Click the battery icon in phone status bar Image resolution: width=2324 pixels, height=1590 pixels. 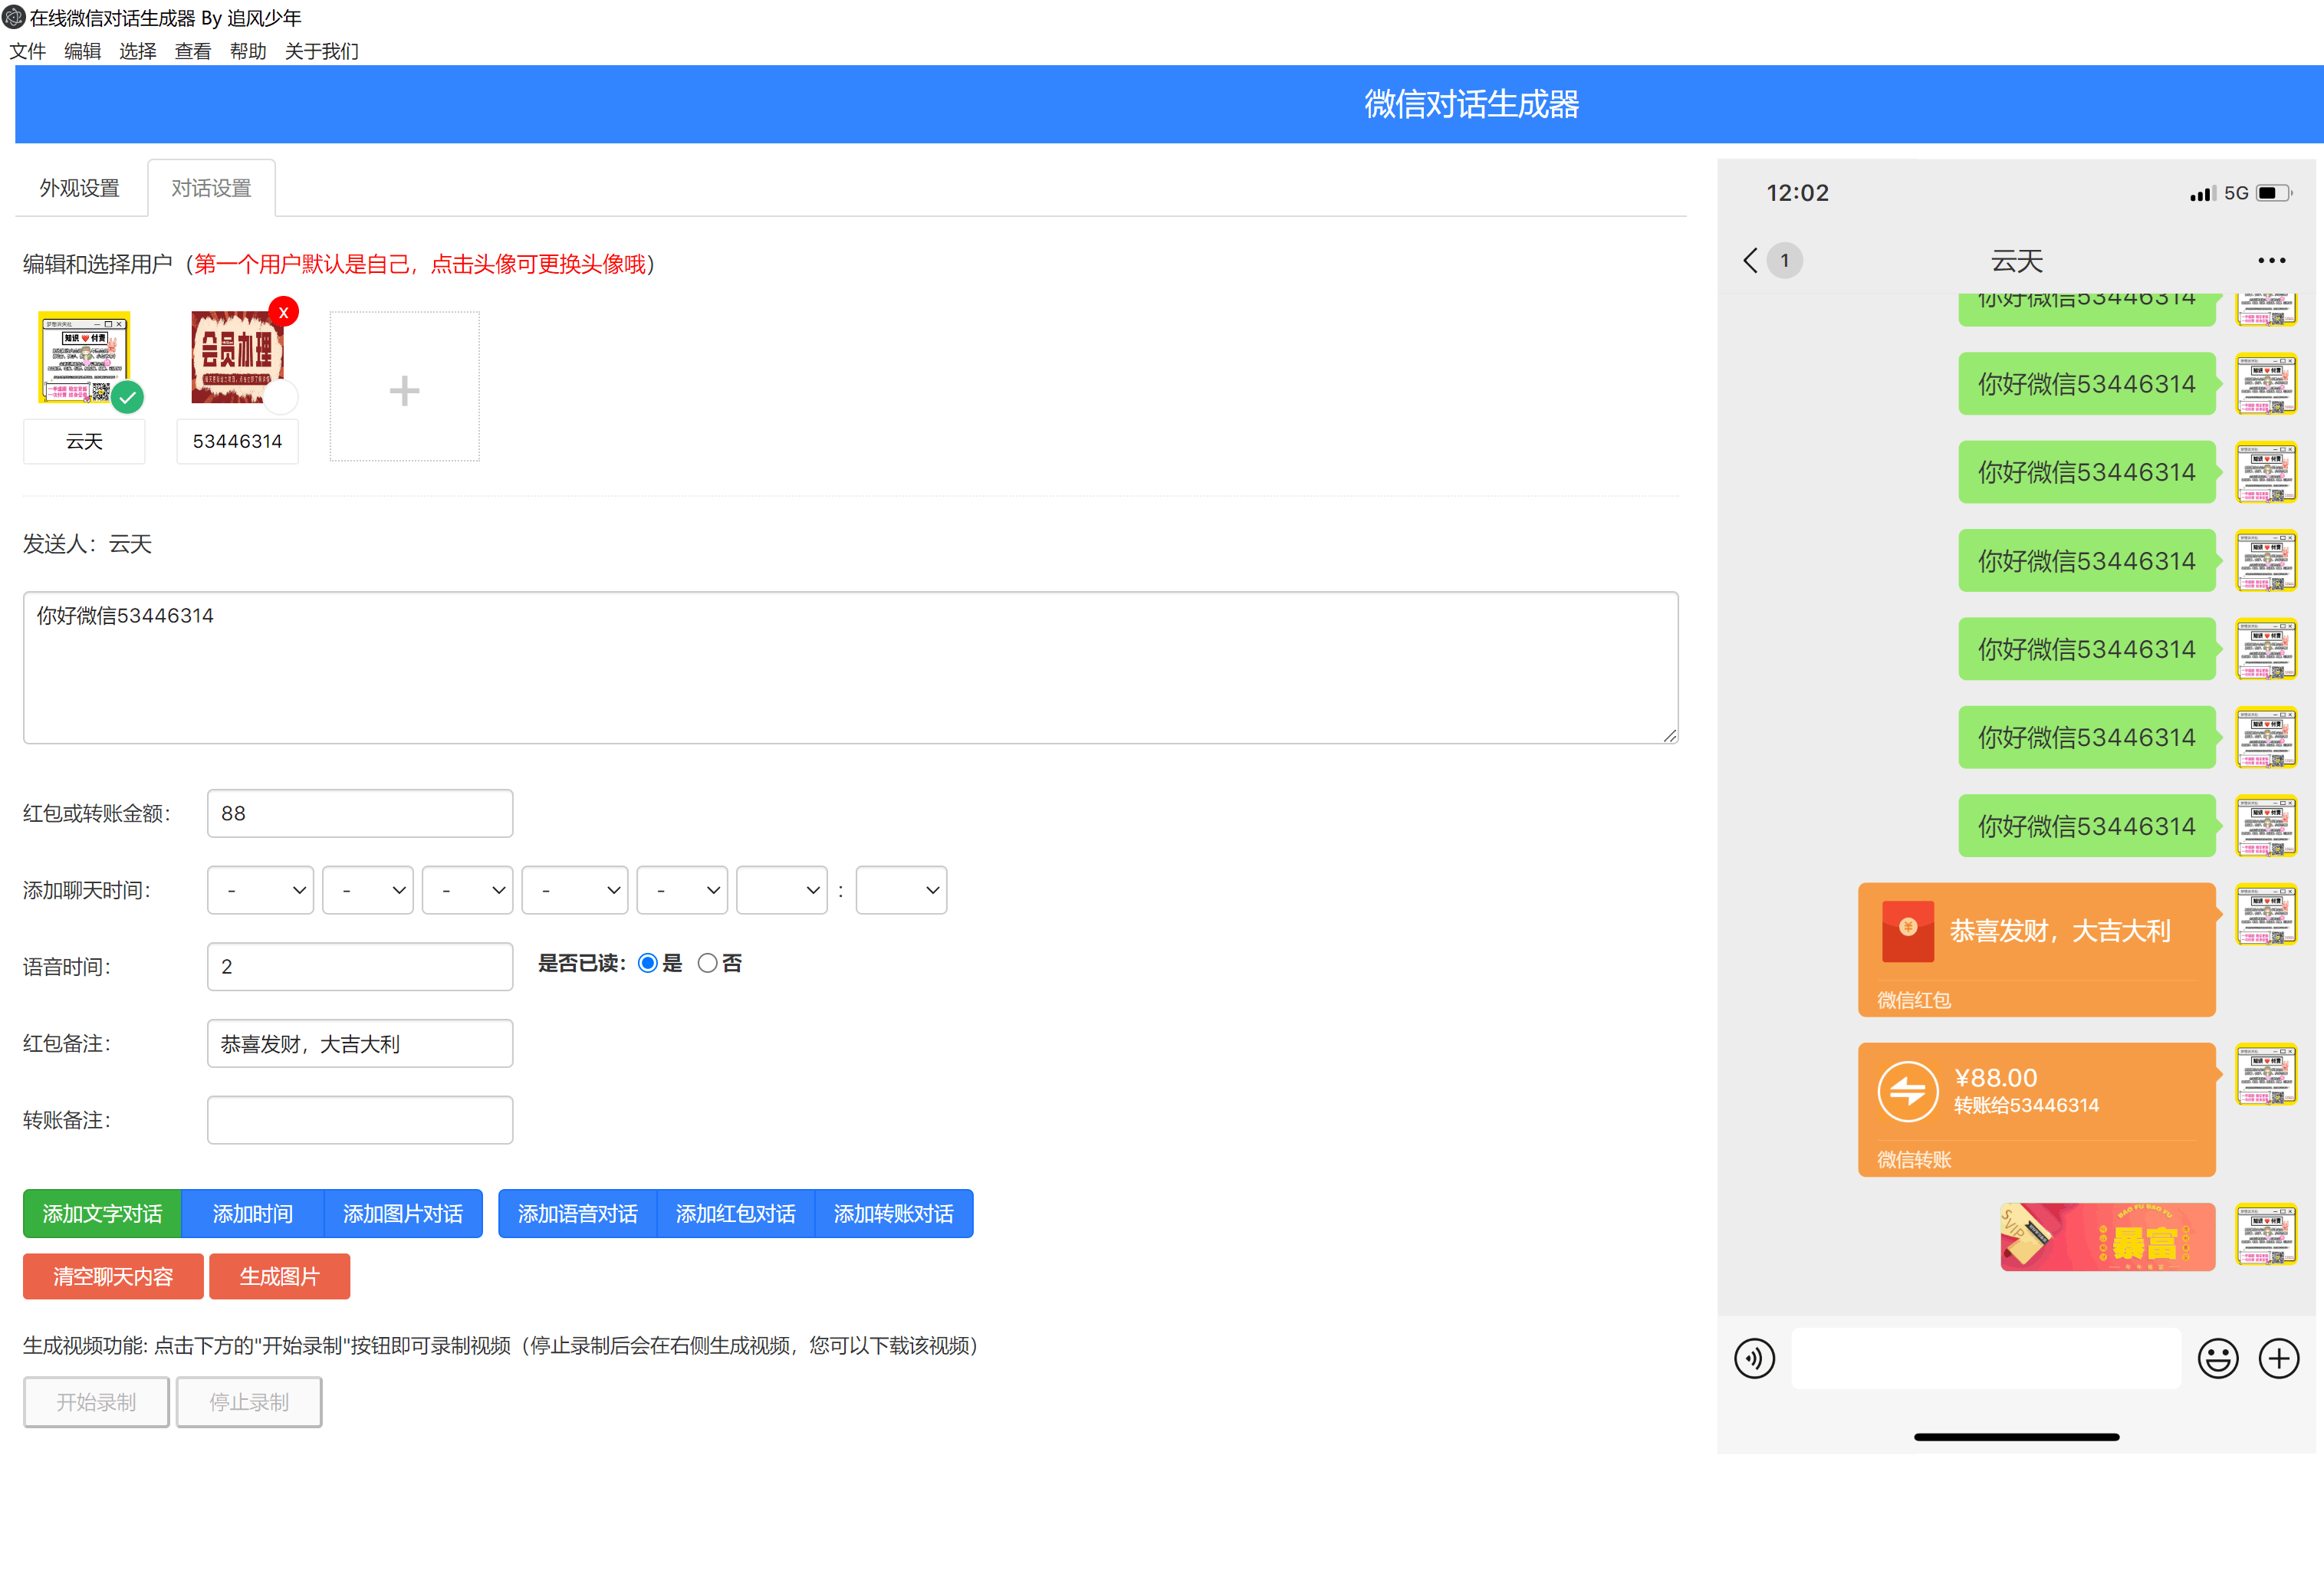2274,193
